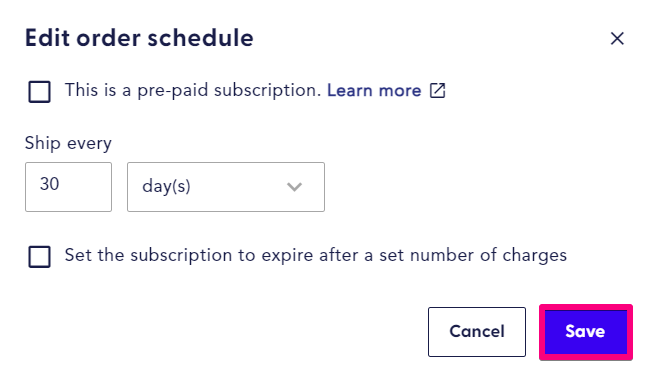Screen dimensions: 652x376
Task: Open the Learn more link
Action: [374, 90]
